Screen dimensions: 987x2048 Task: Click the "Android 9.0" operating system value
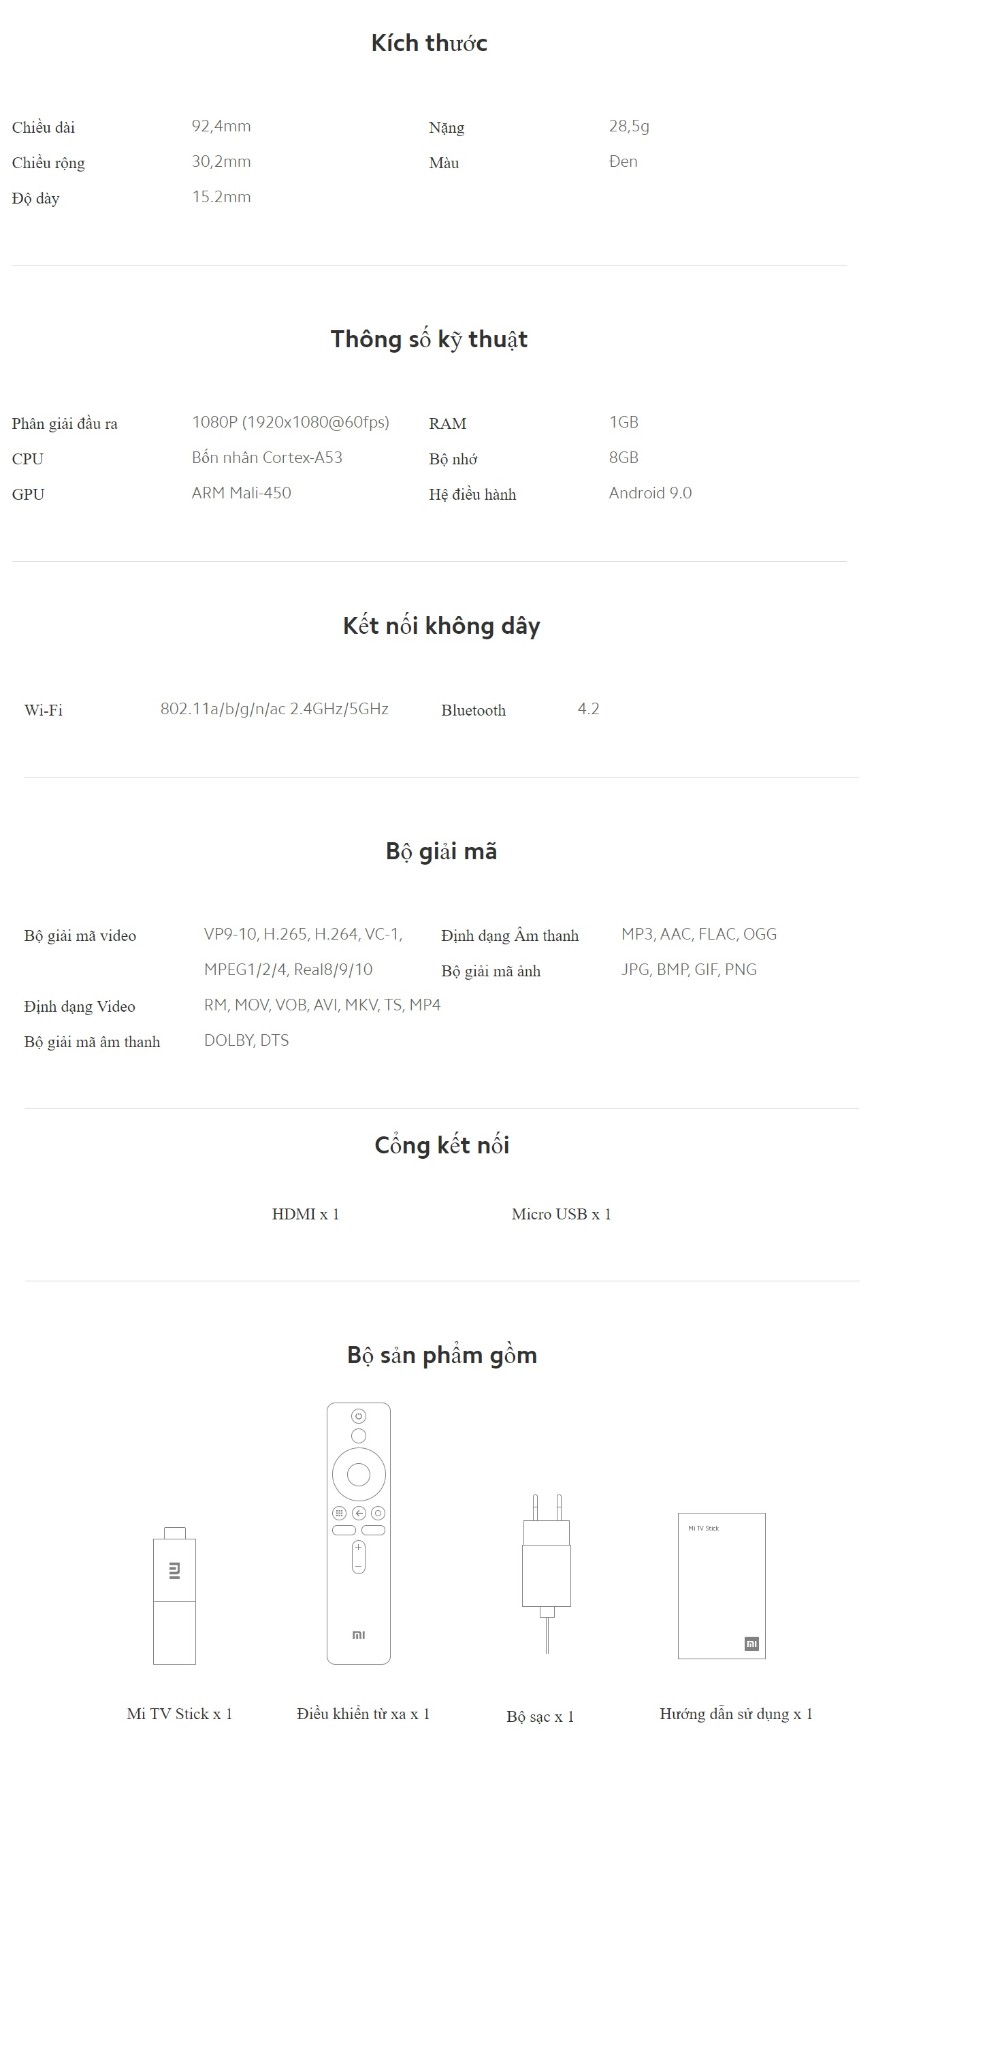pos(650,493)
